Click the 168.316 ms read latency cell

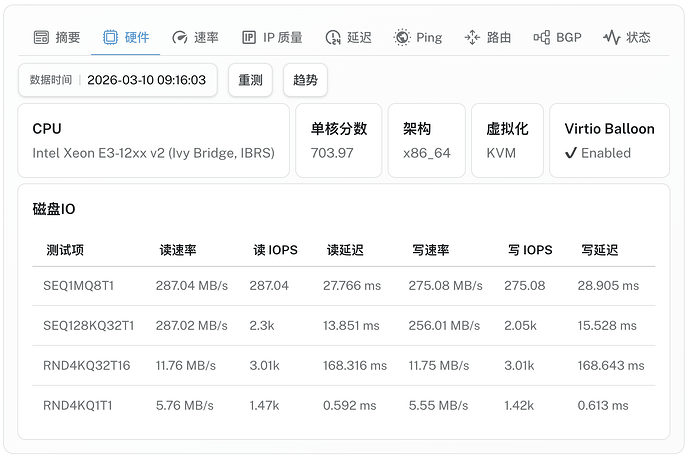point(355,366)
